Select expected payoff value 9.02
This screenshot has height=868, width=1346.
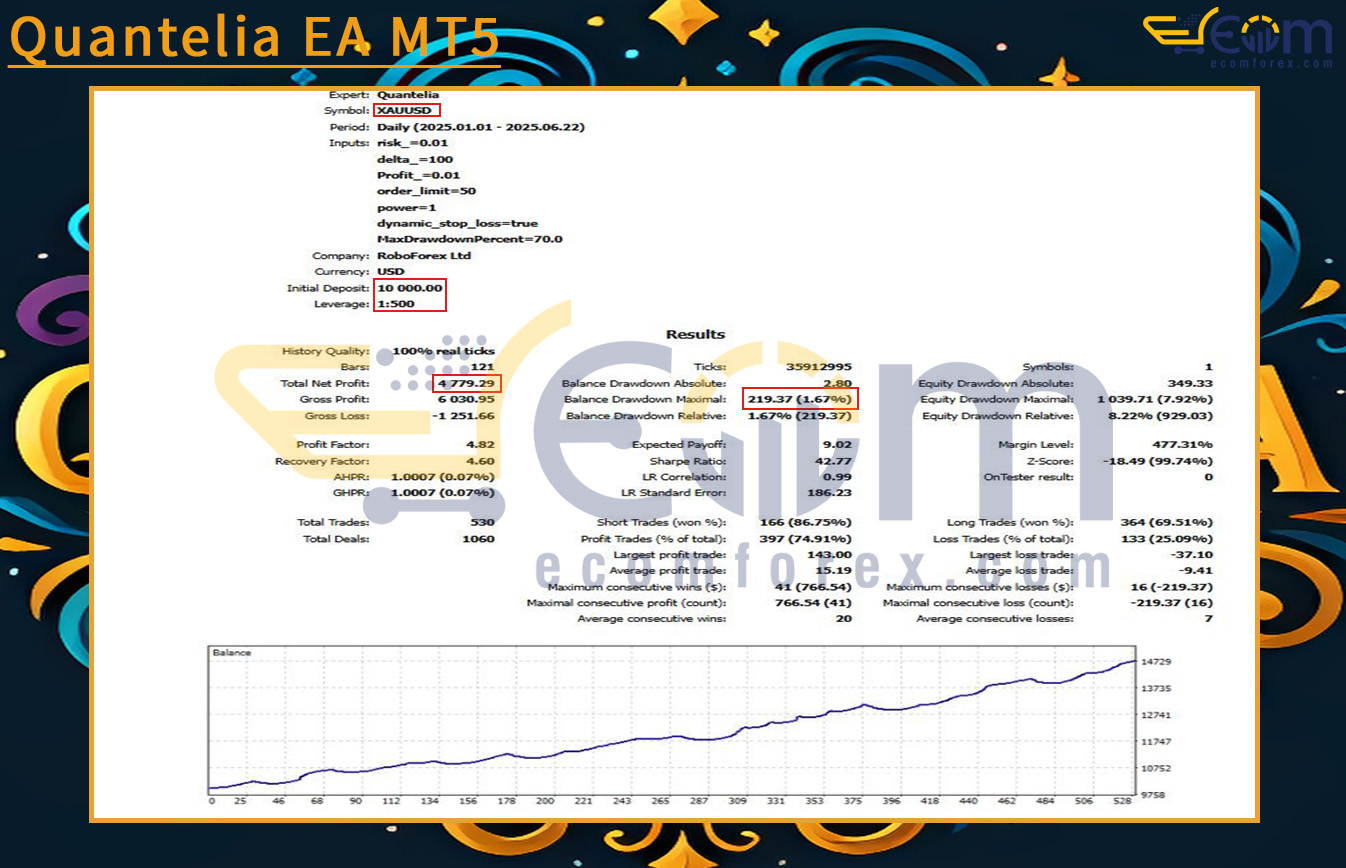pyautogui.click(x=837, y=444)
